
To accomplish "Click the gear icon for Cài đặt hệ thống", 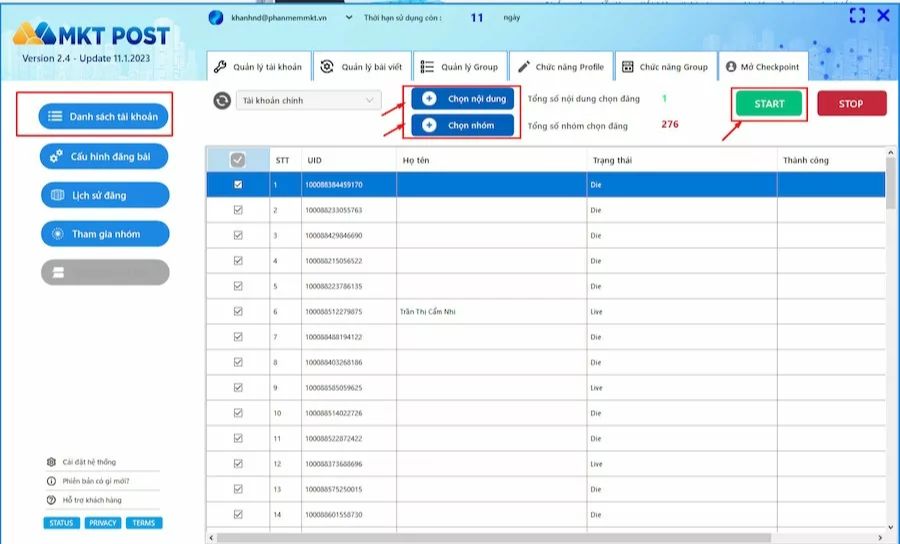I will click(x=51, y=462).
